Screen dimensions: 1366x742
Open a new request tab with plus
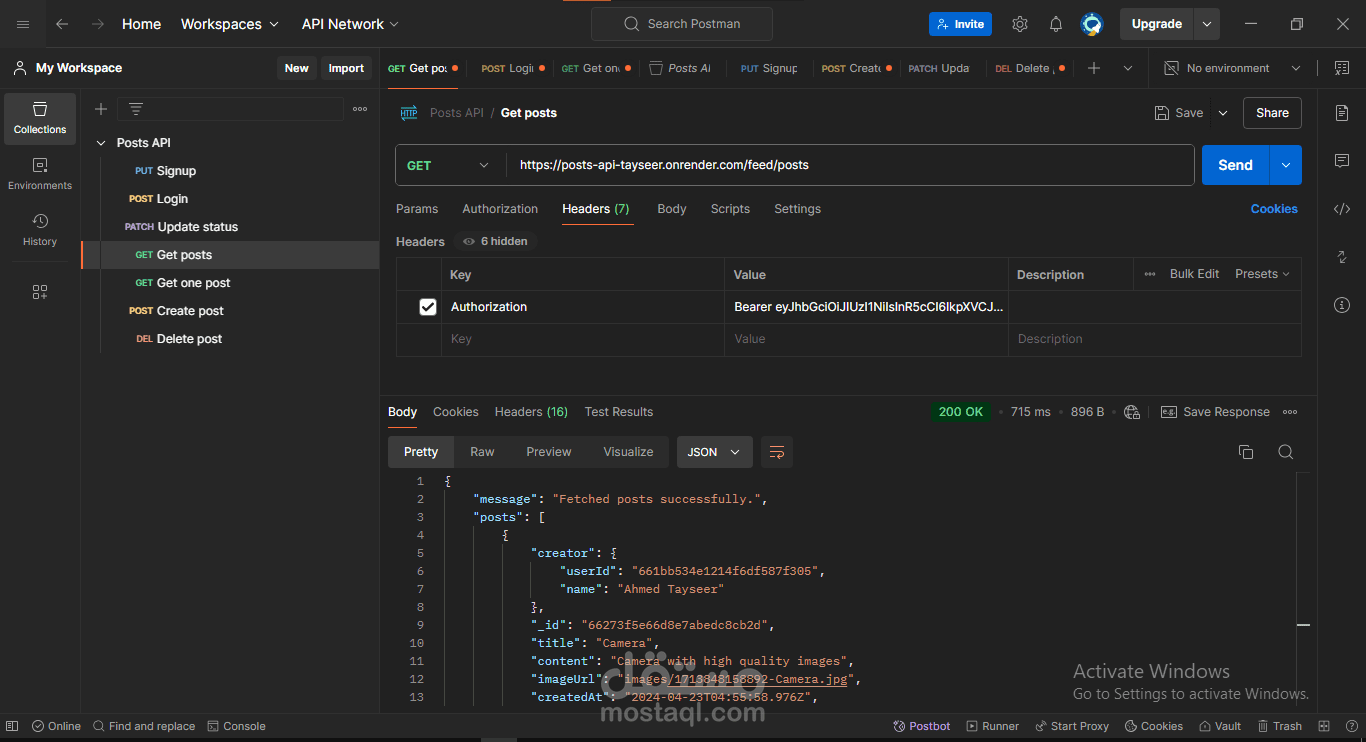coord(1094,68)
